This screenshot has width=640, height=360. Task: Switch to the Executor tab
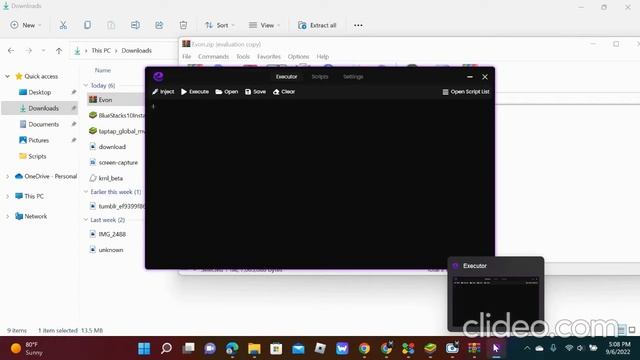tap(287, 77)
